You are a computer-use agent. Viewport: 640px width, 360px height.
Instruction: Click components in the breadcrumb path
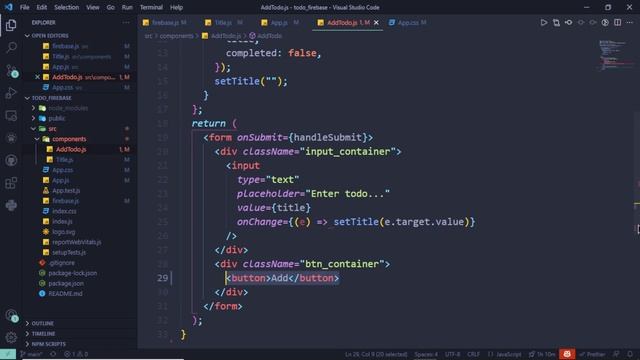(x=176, y=36)
